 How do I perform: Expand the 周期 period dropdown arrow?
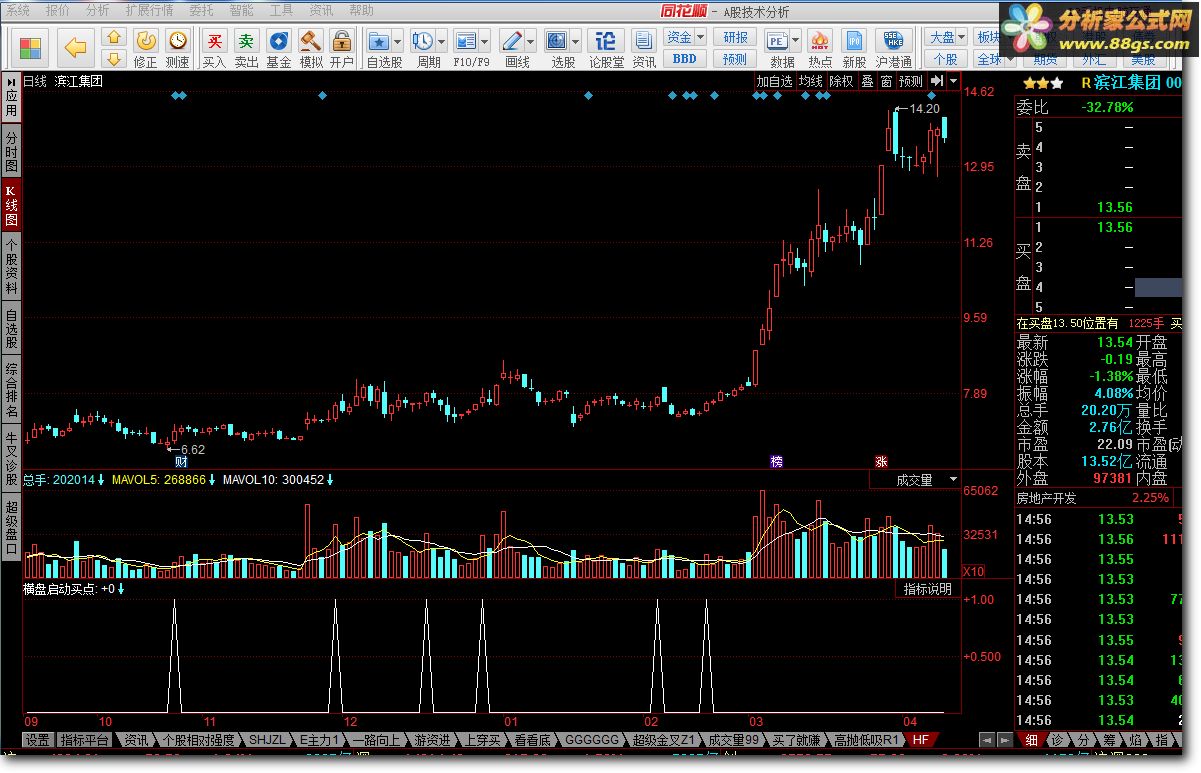[x=442, y=42]
